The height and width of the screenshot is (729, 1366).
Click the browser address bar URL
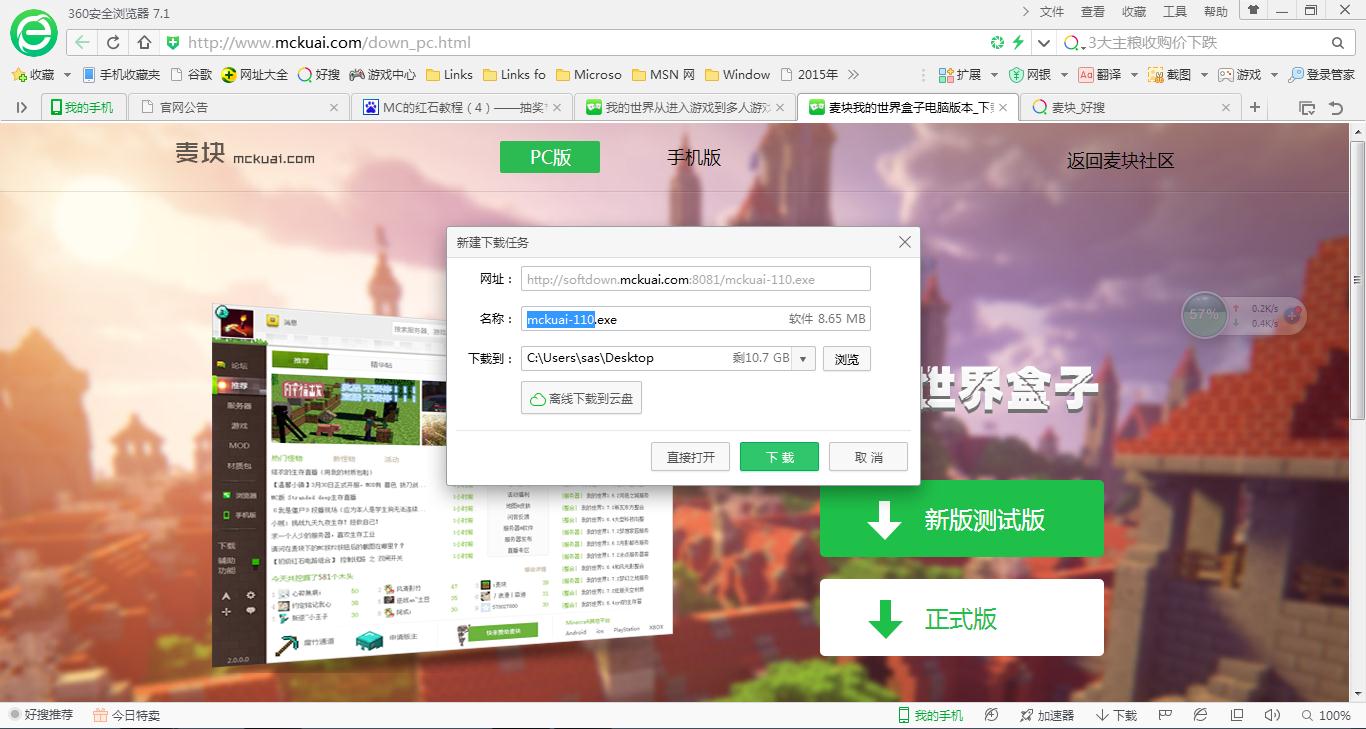(x=329, y=43)
